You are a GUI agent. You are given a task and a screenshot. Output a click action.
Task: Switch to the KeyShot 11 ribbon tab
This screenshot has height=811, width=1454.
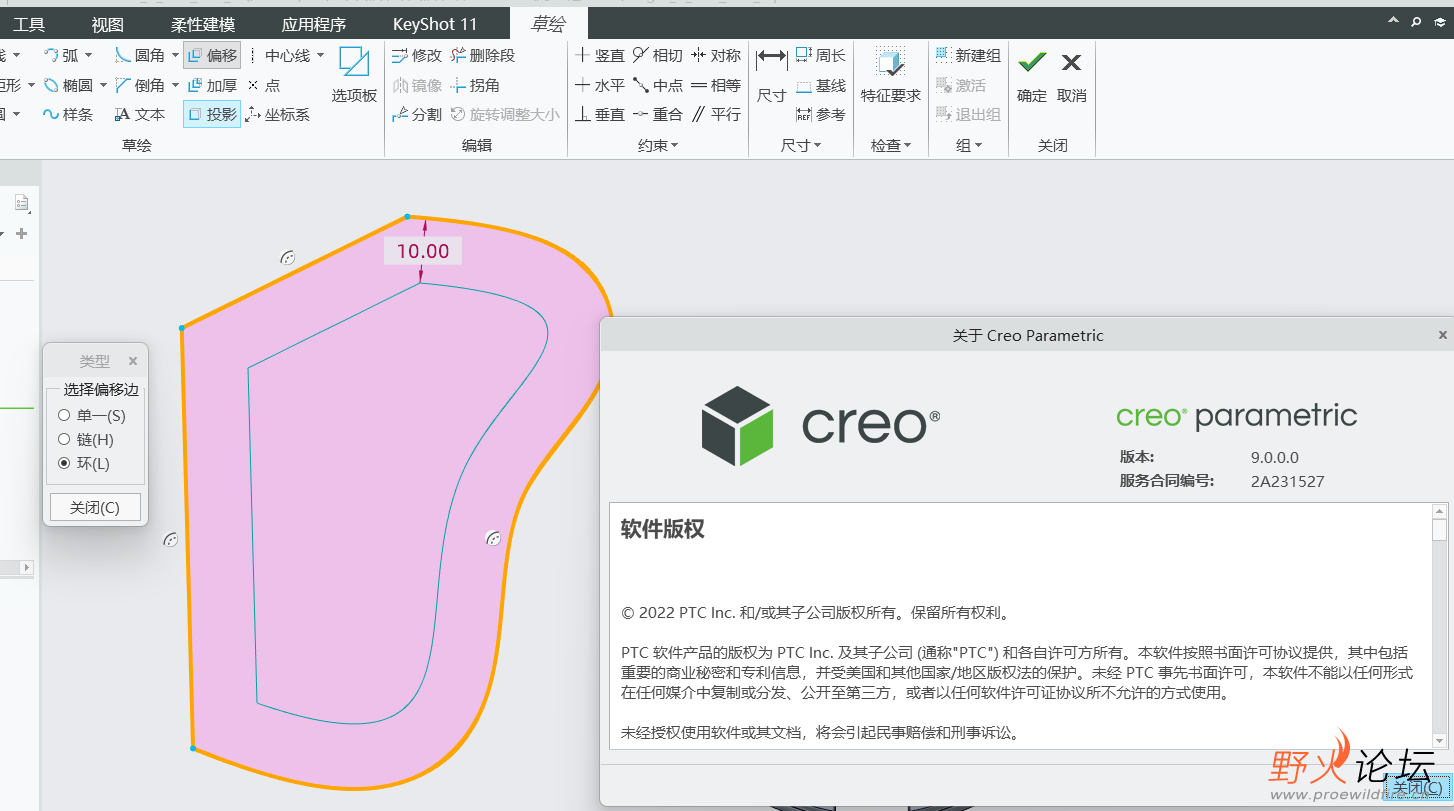pyautogui.click(x=435, y=24)
